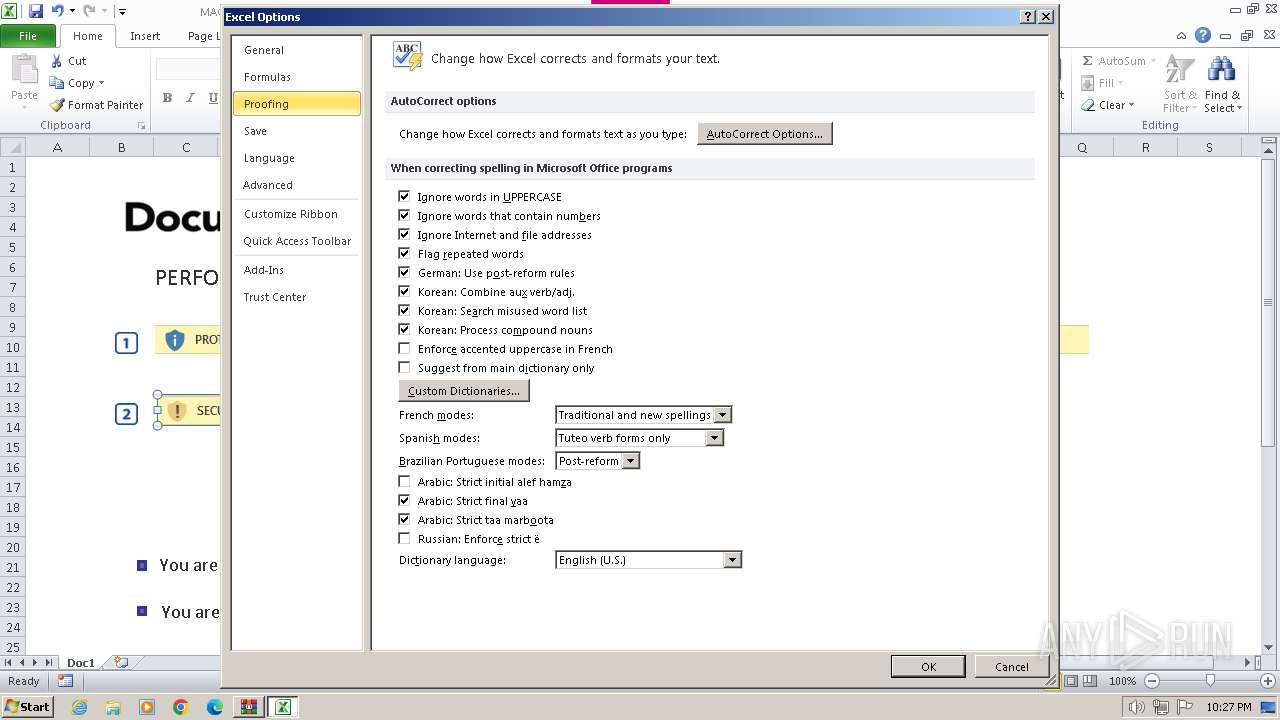Switch to the Insert ribbon tab
This screenshot has width=1280, height=720.
pyautogui.click(x=145, y=36)
